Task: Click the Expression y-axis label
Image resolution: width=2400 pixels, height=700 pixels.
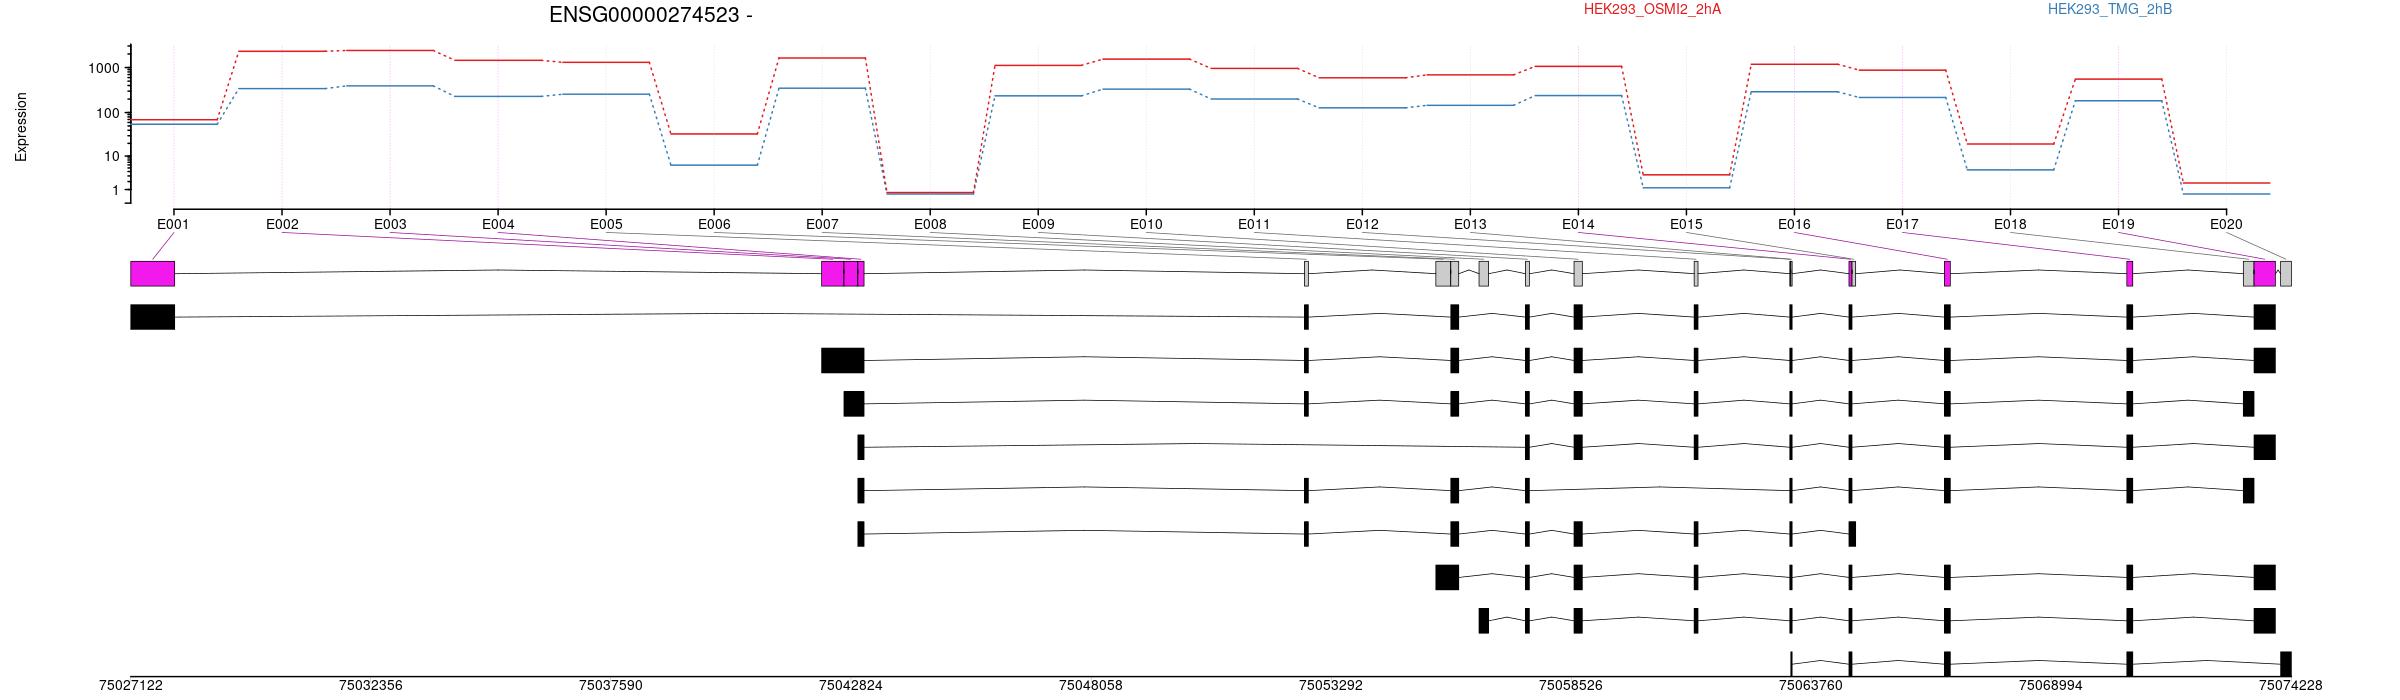Action: (21, 127)
